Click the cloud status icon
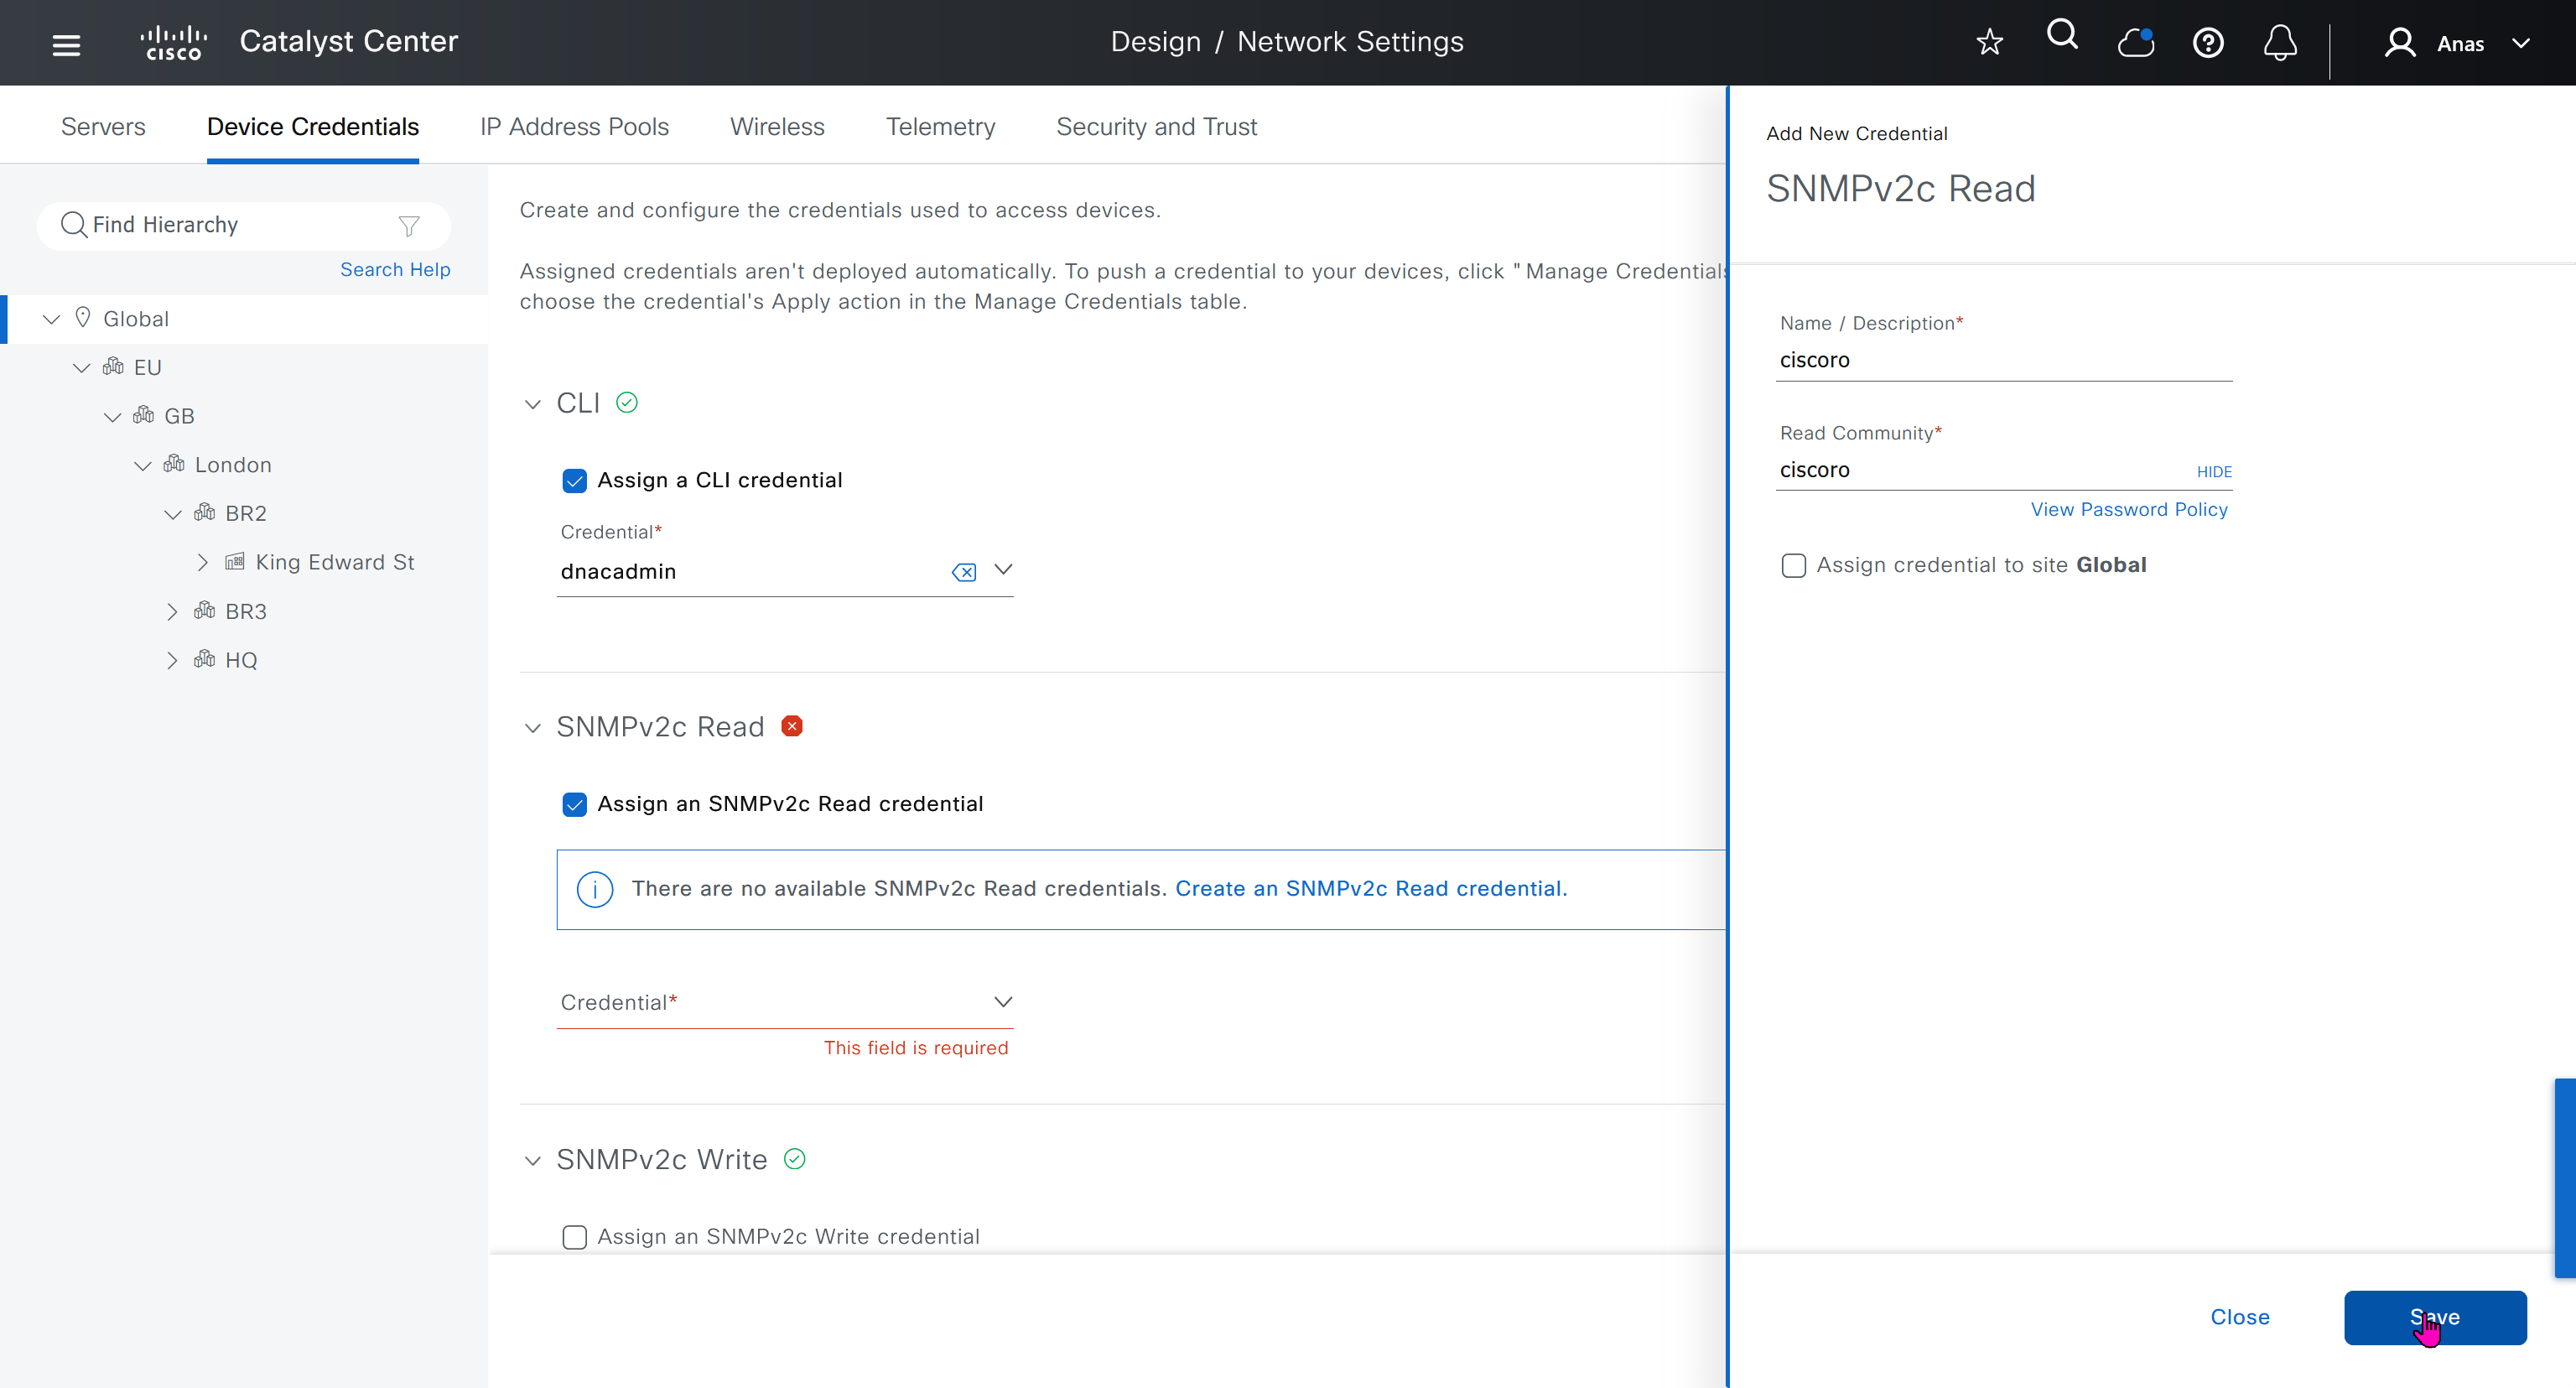 2135,43
